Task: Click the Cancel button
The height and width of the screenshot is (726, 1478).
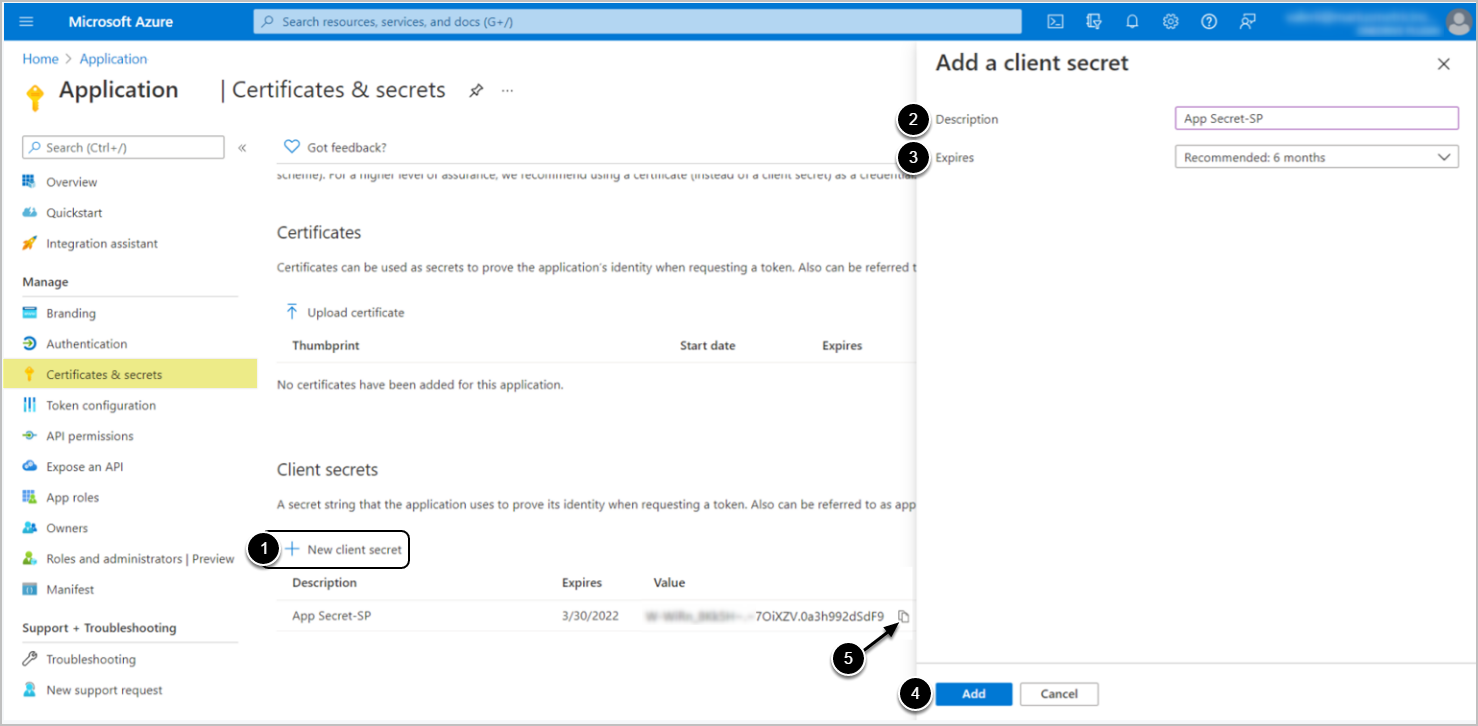Action: click(1059, 694)
